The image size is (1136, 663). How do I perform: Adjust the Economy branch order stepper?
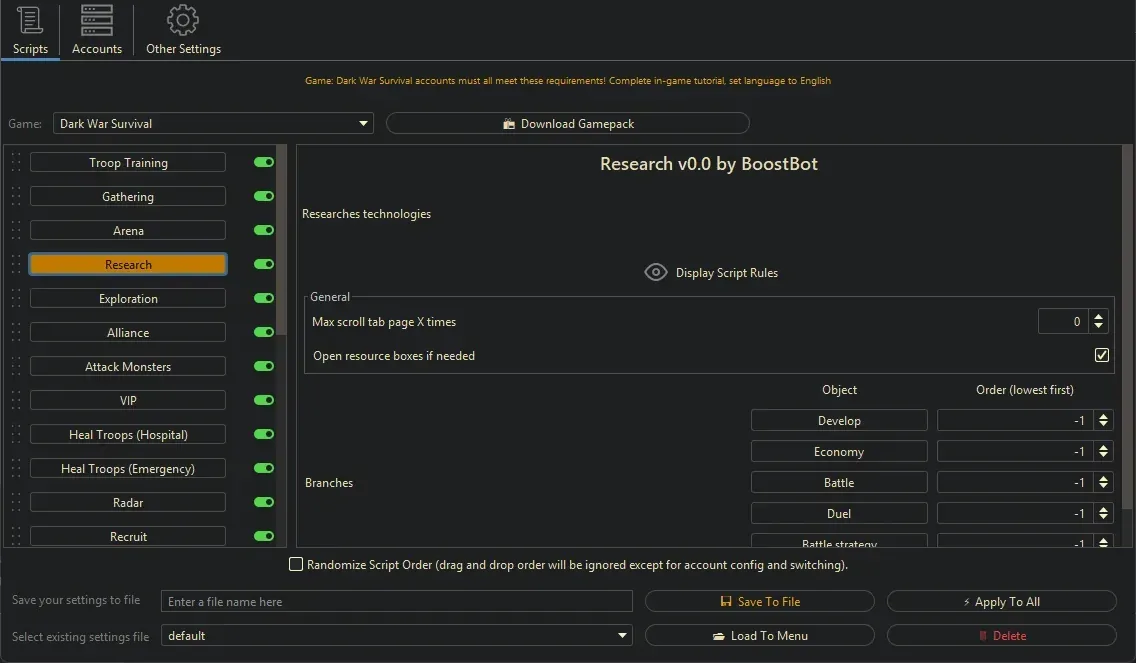(1103, 451)
